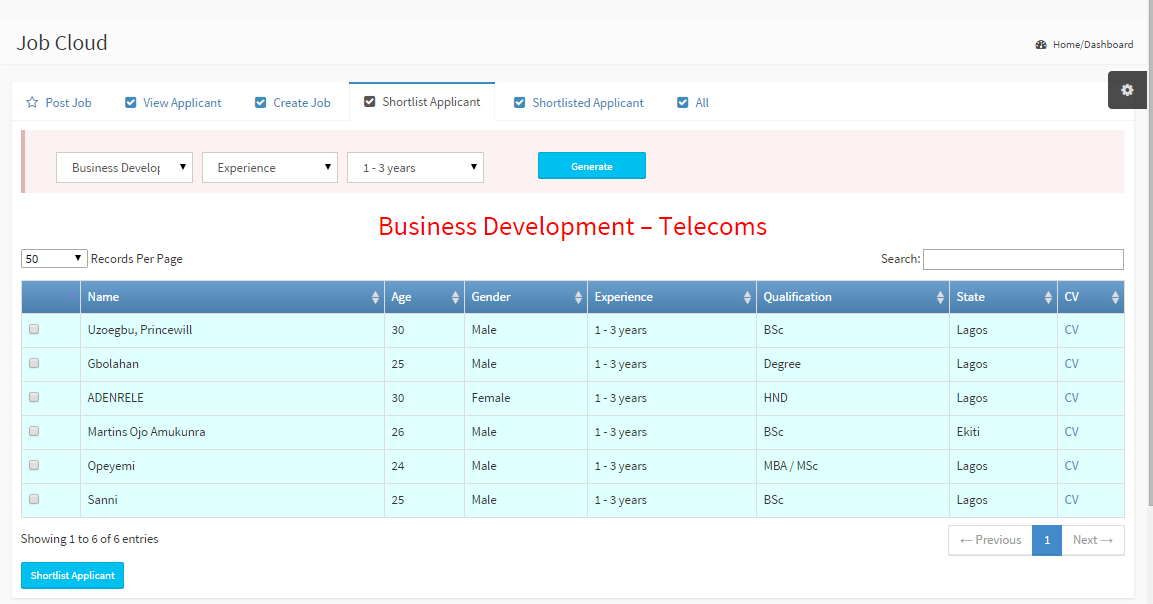
Task: Click in the Search input field
Action: click(x=1023, y=260)
